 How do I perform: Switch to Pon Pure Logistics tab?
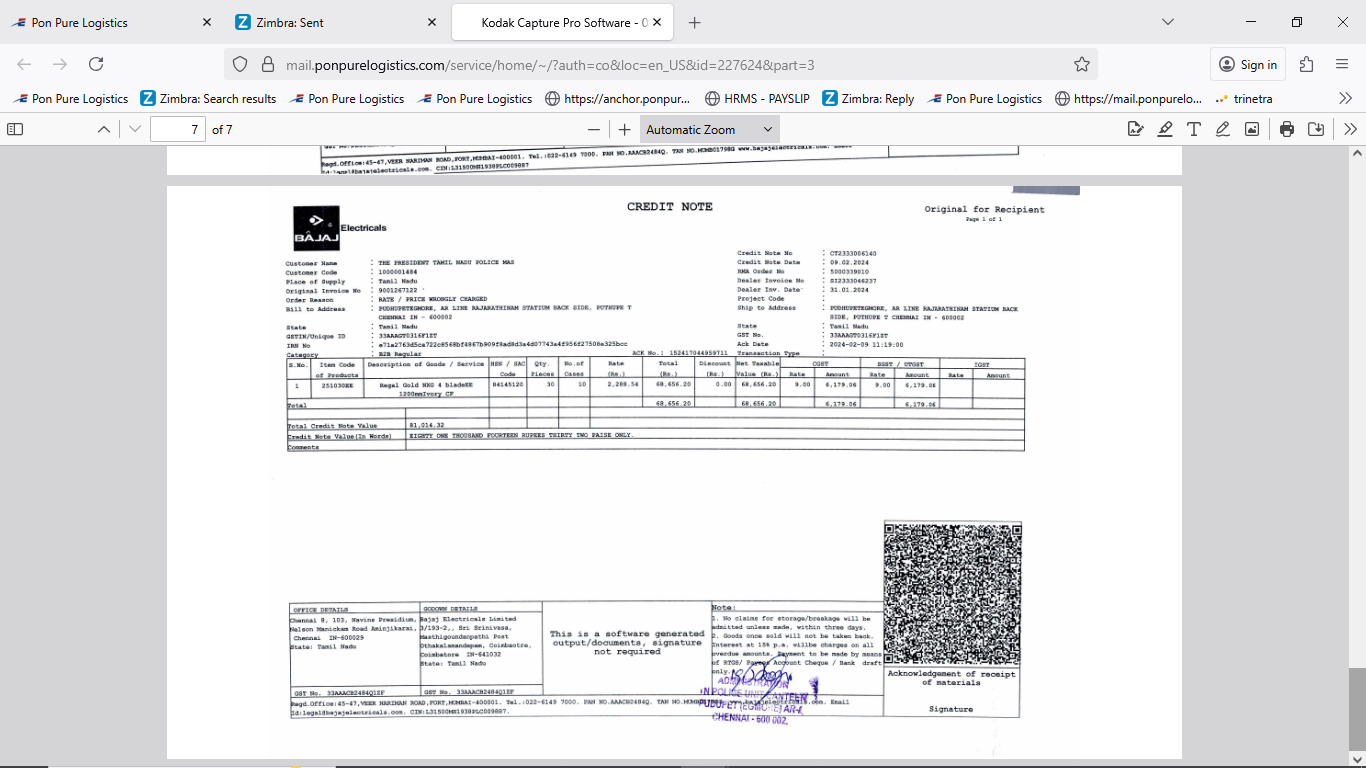[108, 22]
